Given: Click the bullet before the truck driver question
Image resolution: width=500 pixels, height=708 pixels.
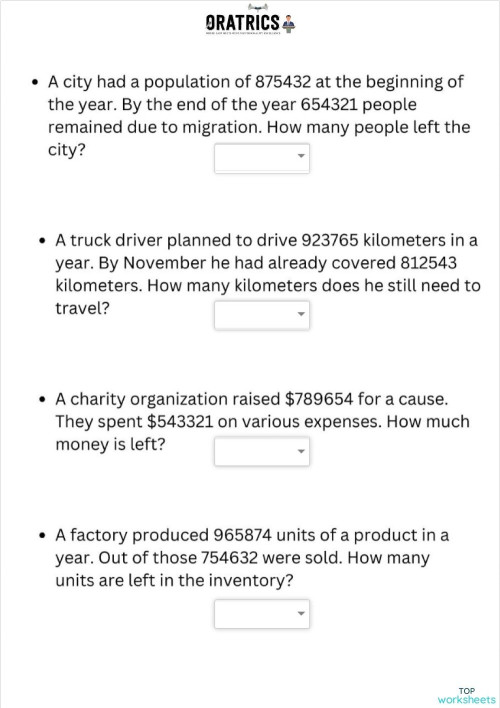Looking at the screenshot, I should tap(42, 241).
